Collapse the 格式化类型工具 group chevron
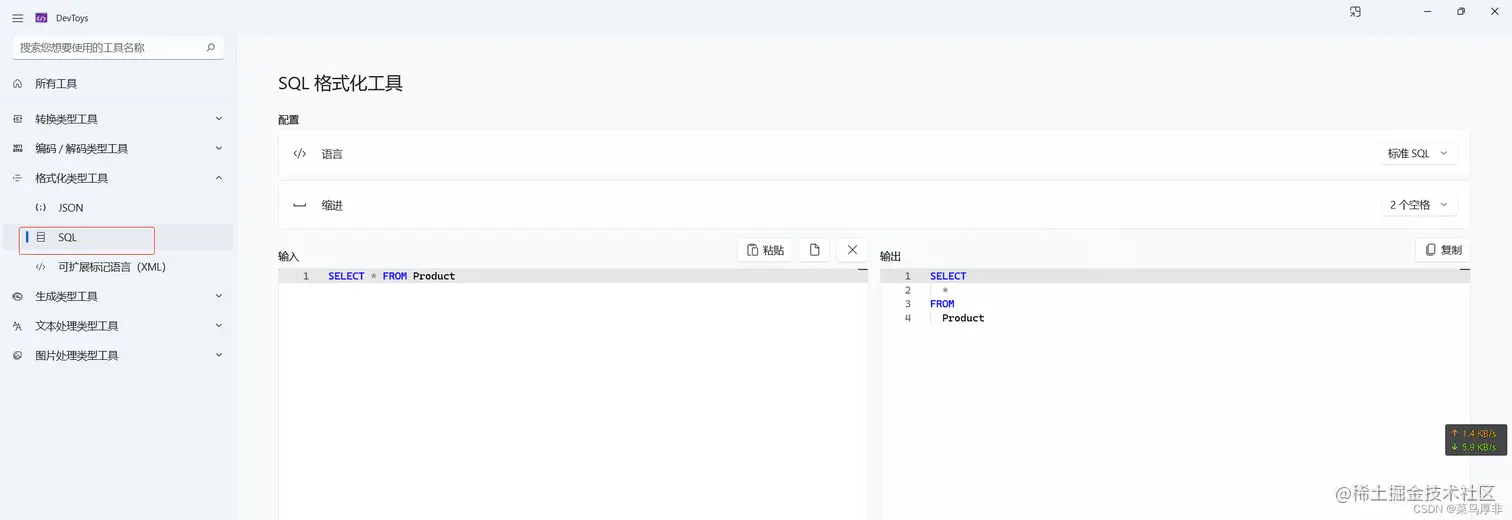This screenshot has height=520, width=1512. click(x=219, y=178)
